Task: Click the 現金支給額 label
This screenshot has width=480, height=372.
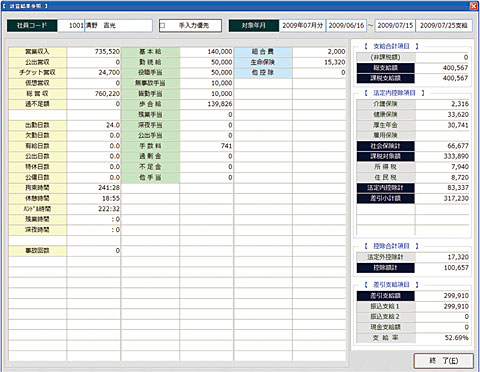Action: [x=386, y=327]
